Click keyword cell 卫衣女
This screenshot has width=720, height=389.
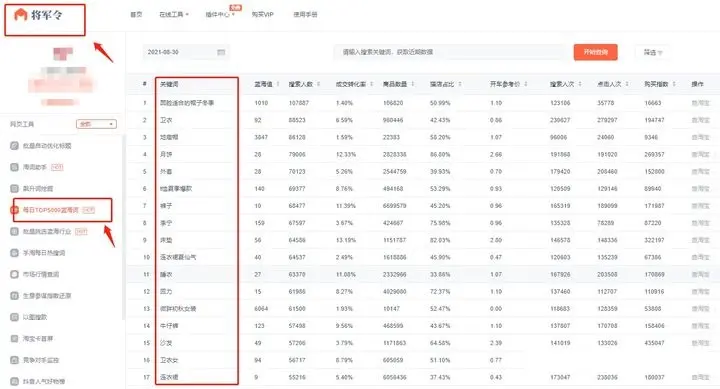point(169,360)
